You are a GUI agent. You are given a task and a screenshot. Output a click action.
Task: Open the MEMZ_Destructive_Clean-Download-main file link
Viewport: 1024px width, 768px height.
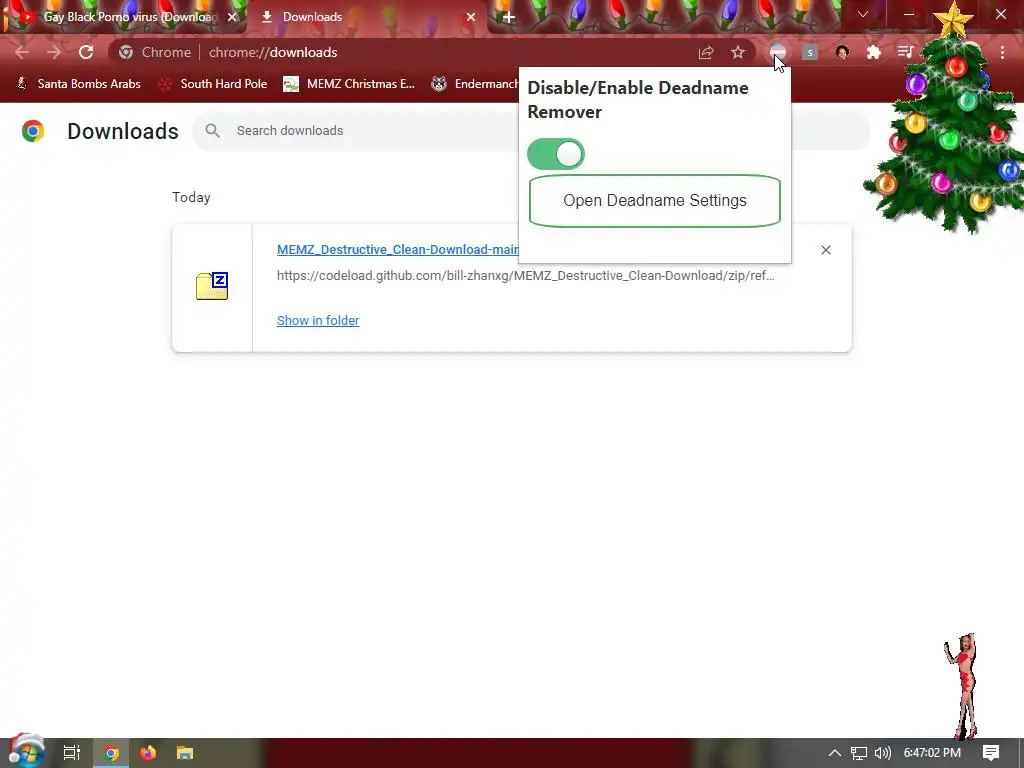click(x=398, y=249)
